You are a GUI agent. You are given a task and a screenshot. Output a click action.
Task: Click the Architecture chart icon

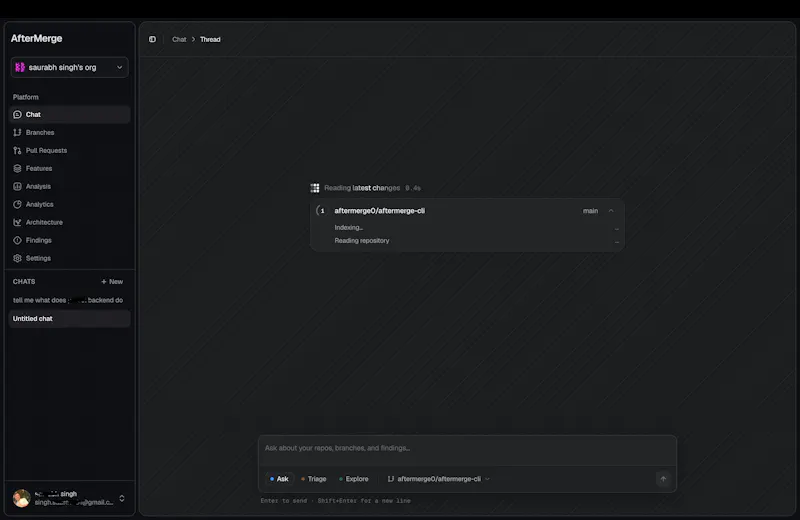tap(17, 222)
